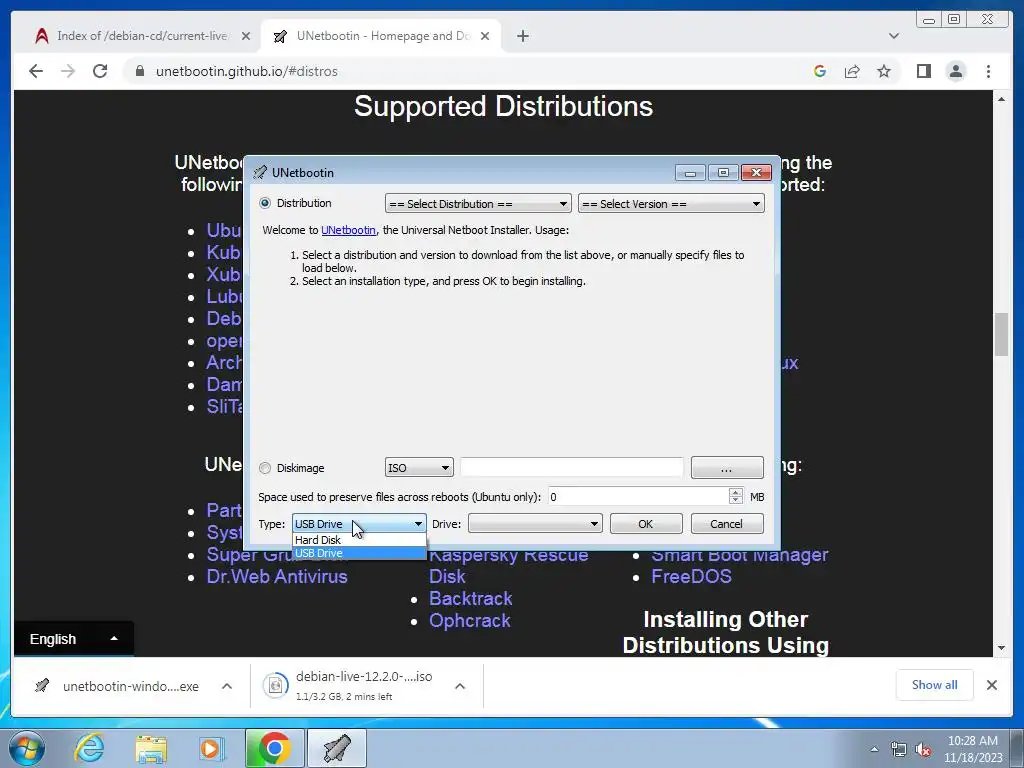Click the persistence space MB field
This screenshot has width=1024, height=768.
(638, 497)
